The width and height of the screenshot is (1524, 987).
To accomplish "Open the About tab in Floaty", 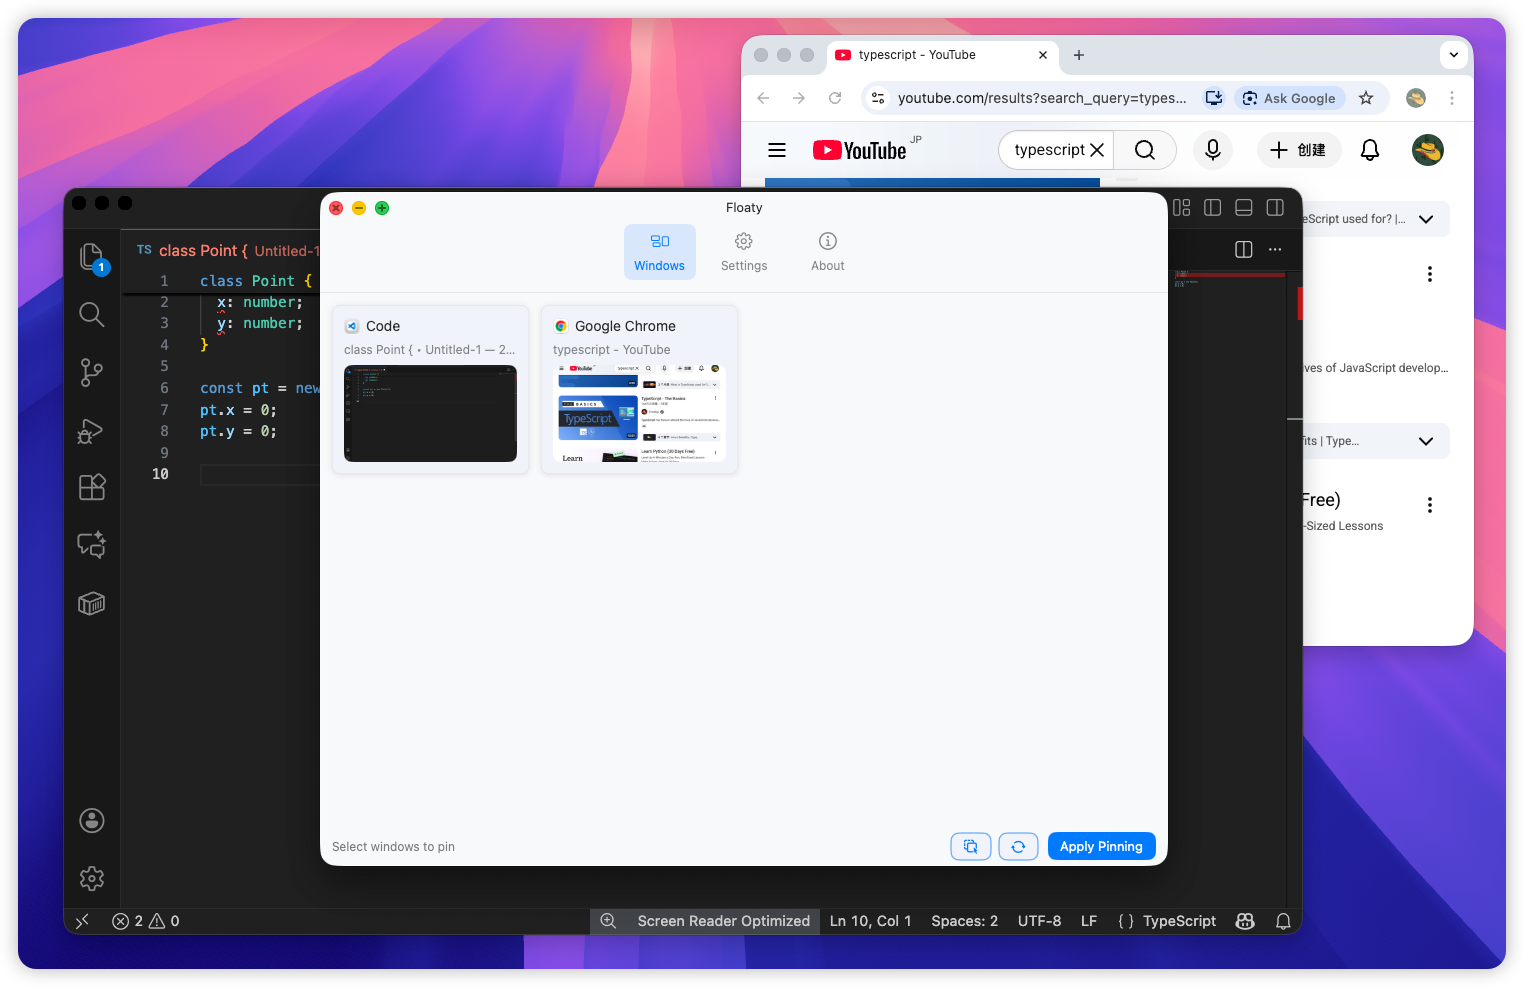I will [827, 251].
